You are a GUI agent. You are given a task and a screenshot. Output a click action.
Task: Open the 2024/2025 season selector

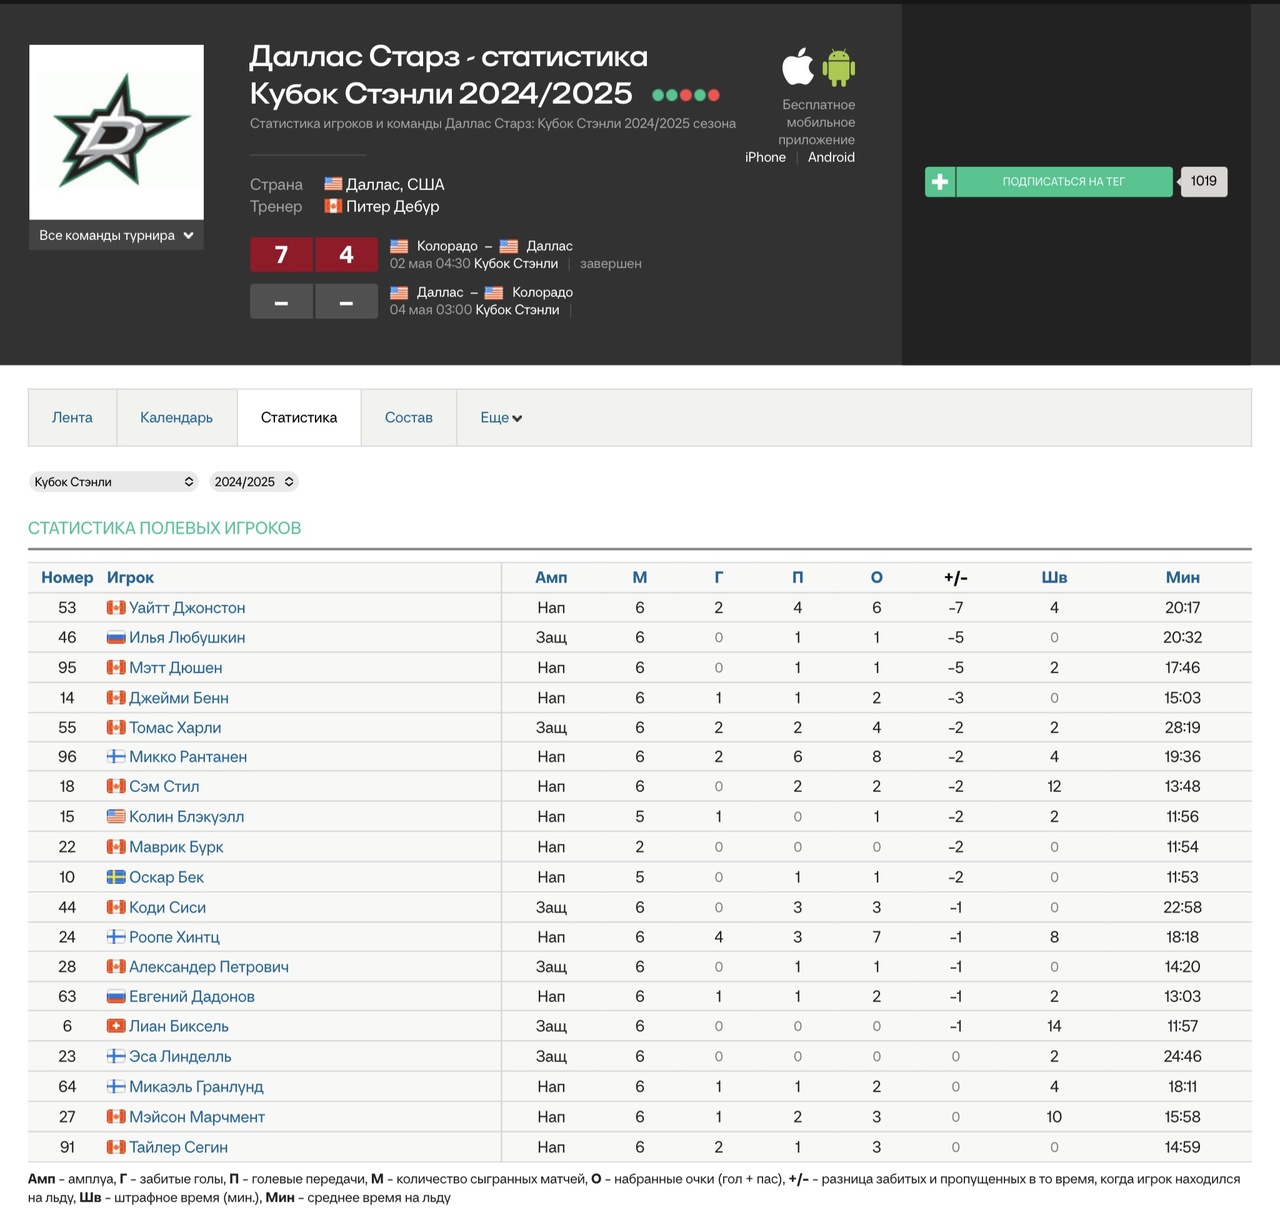tap(254, 482)
